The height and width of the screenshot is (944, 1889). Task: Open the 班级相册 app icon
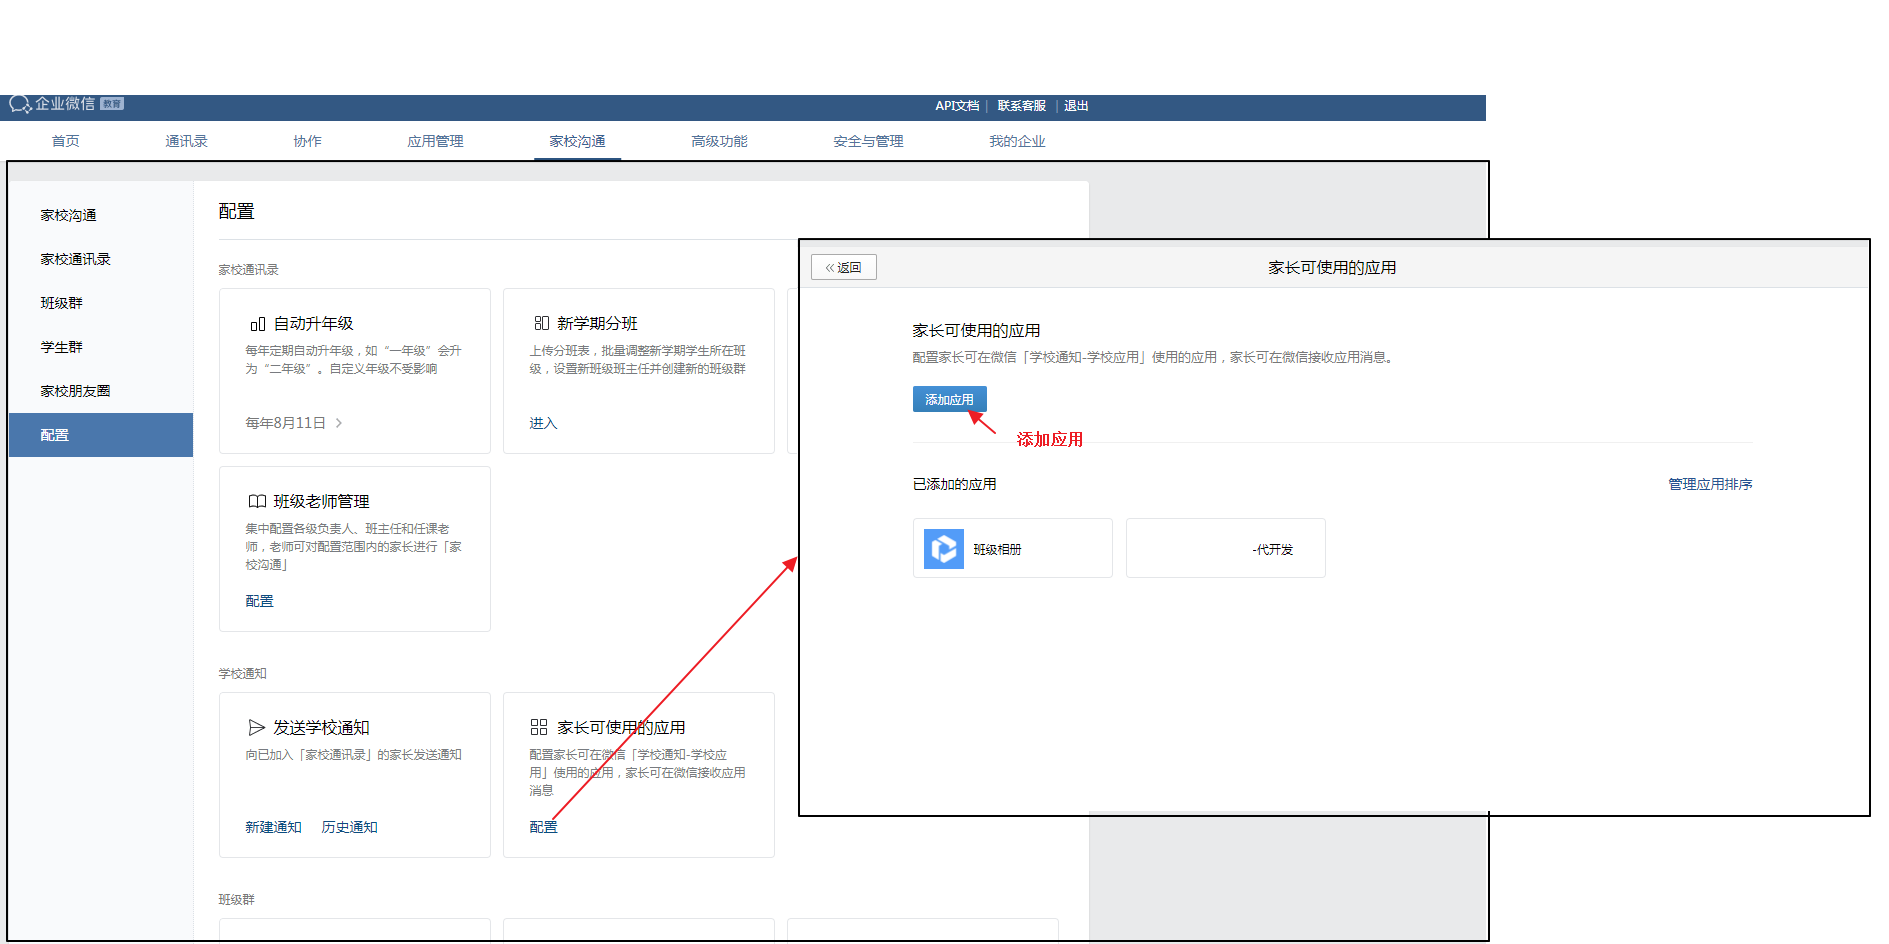point(943,549)
